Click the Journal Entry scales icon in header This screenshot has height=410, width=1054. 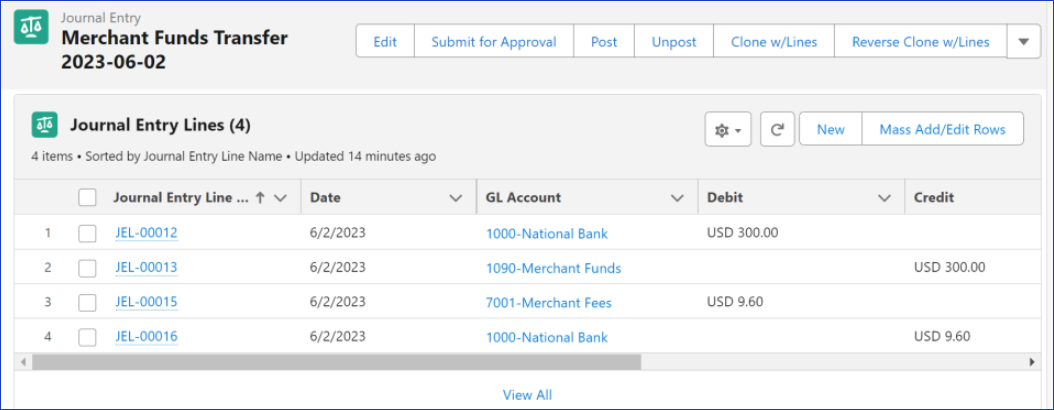tap(31, 29)
